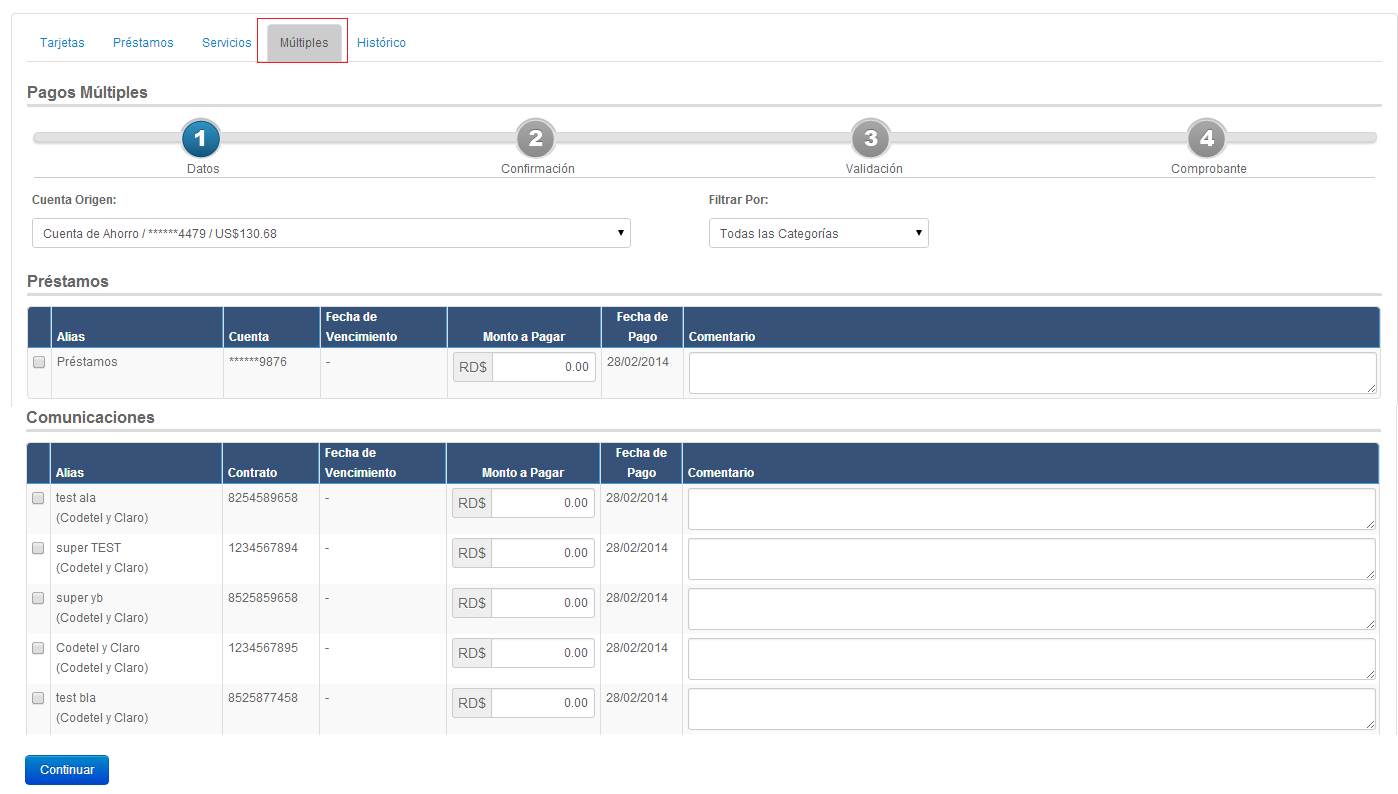Click the Múltiples tab
Image resolution: width=1398 pixels, height=794 pixels.
click(x=304, y=43)
